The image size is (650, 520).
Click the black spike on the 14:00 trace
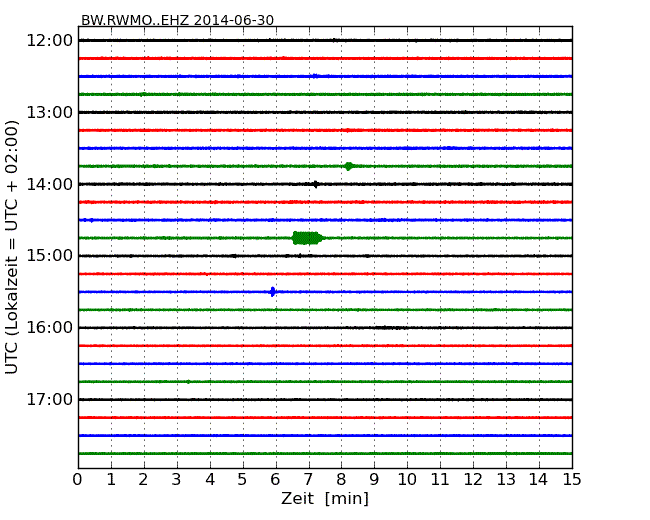click(316, 184)
